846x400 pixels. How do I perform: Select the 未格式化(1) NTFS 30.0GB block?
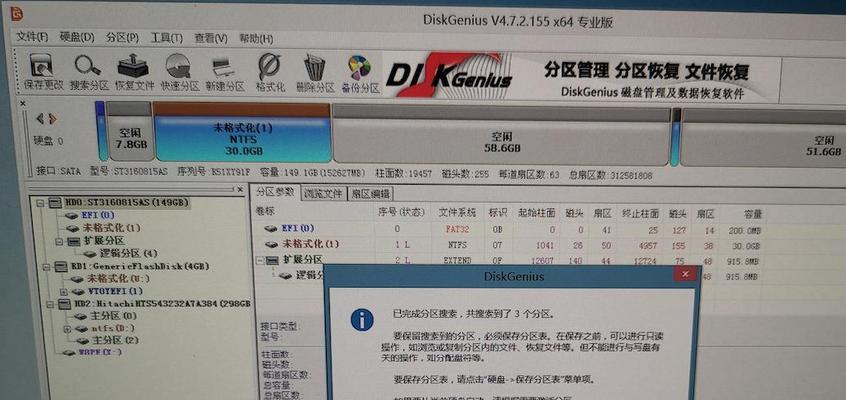point(243,133)
